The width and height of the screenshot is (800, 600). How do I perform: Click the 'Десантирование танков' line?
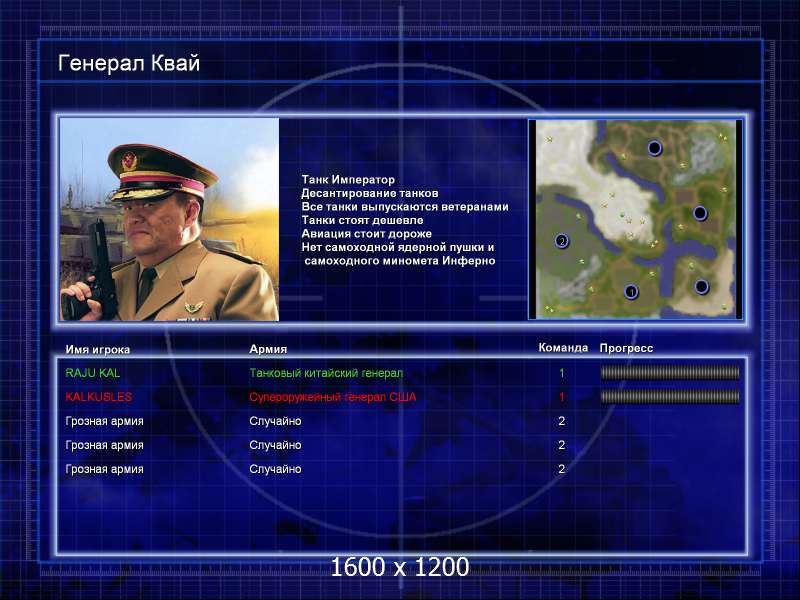[x=370, y=193]
